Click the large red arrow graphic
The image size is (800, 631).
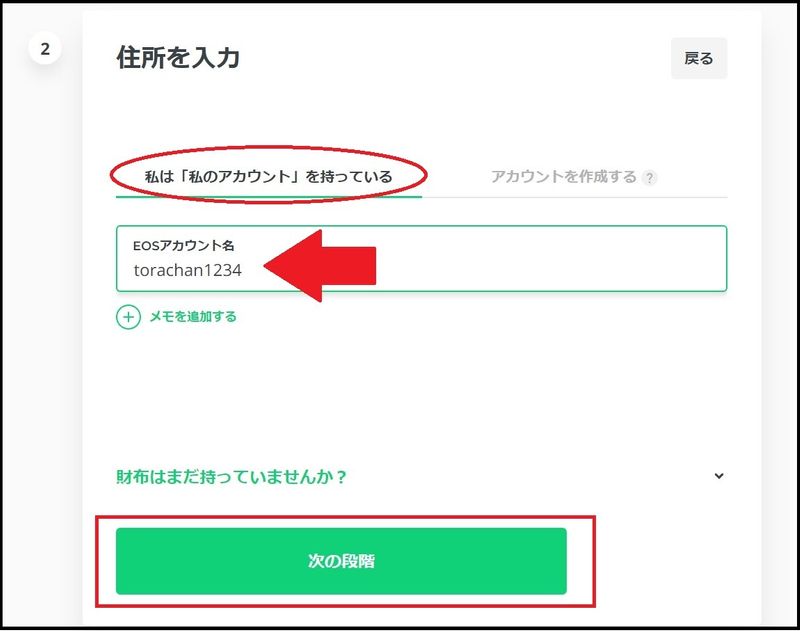[x=320, y=266]
